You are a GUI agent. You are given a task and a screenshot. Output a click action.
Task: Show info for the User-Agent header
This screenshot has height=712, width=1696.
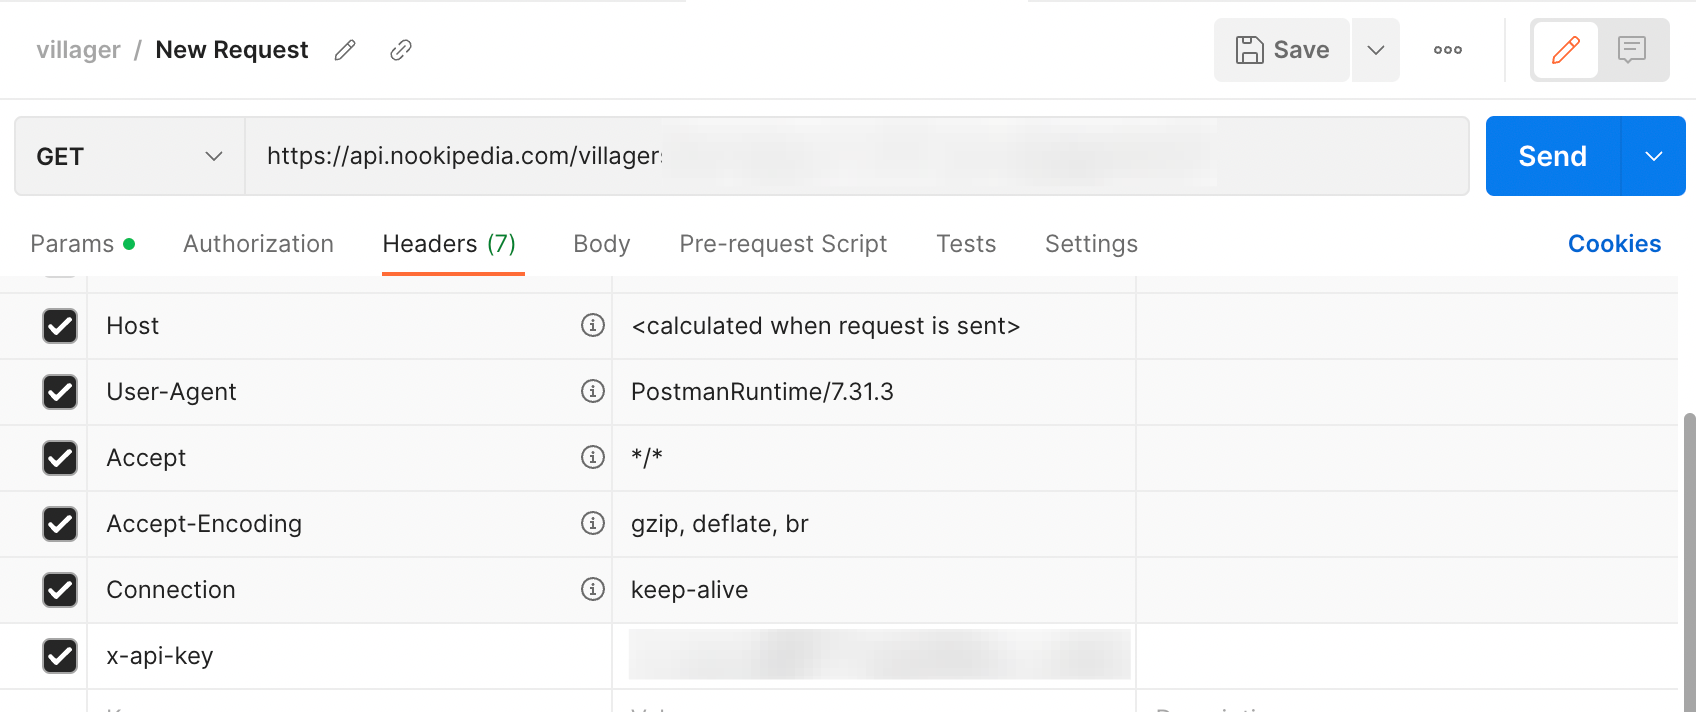(x=593, y=391)
